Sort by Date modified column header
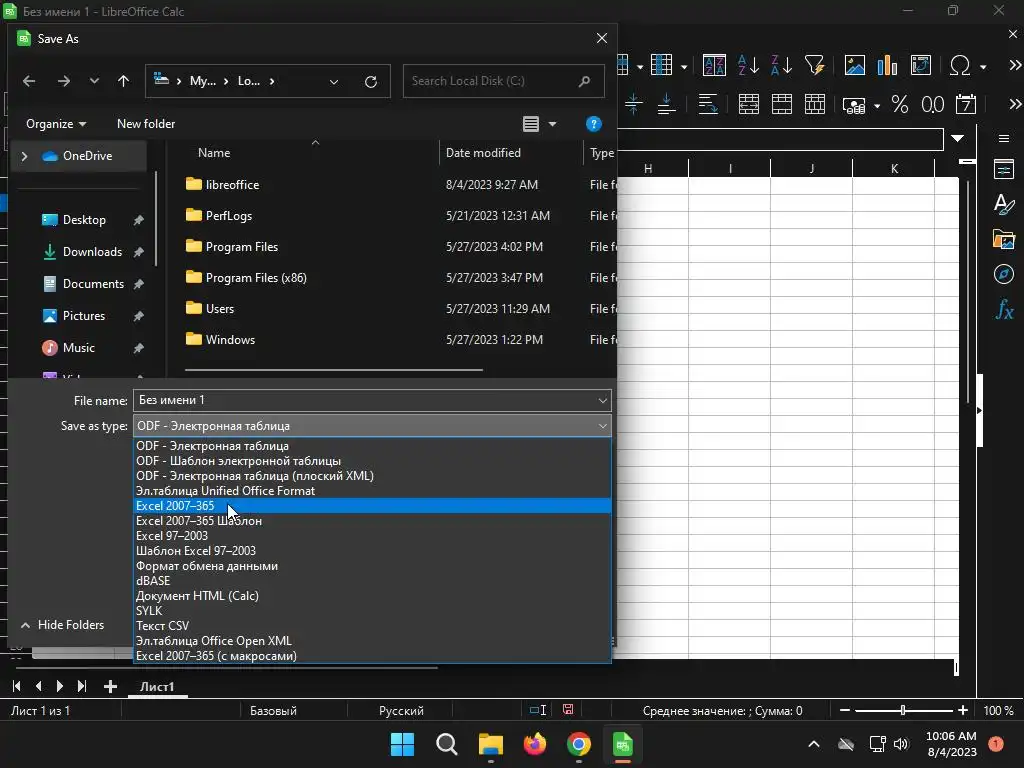This screenshot has width=1024, height=768. (483, 153)
